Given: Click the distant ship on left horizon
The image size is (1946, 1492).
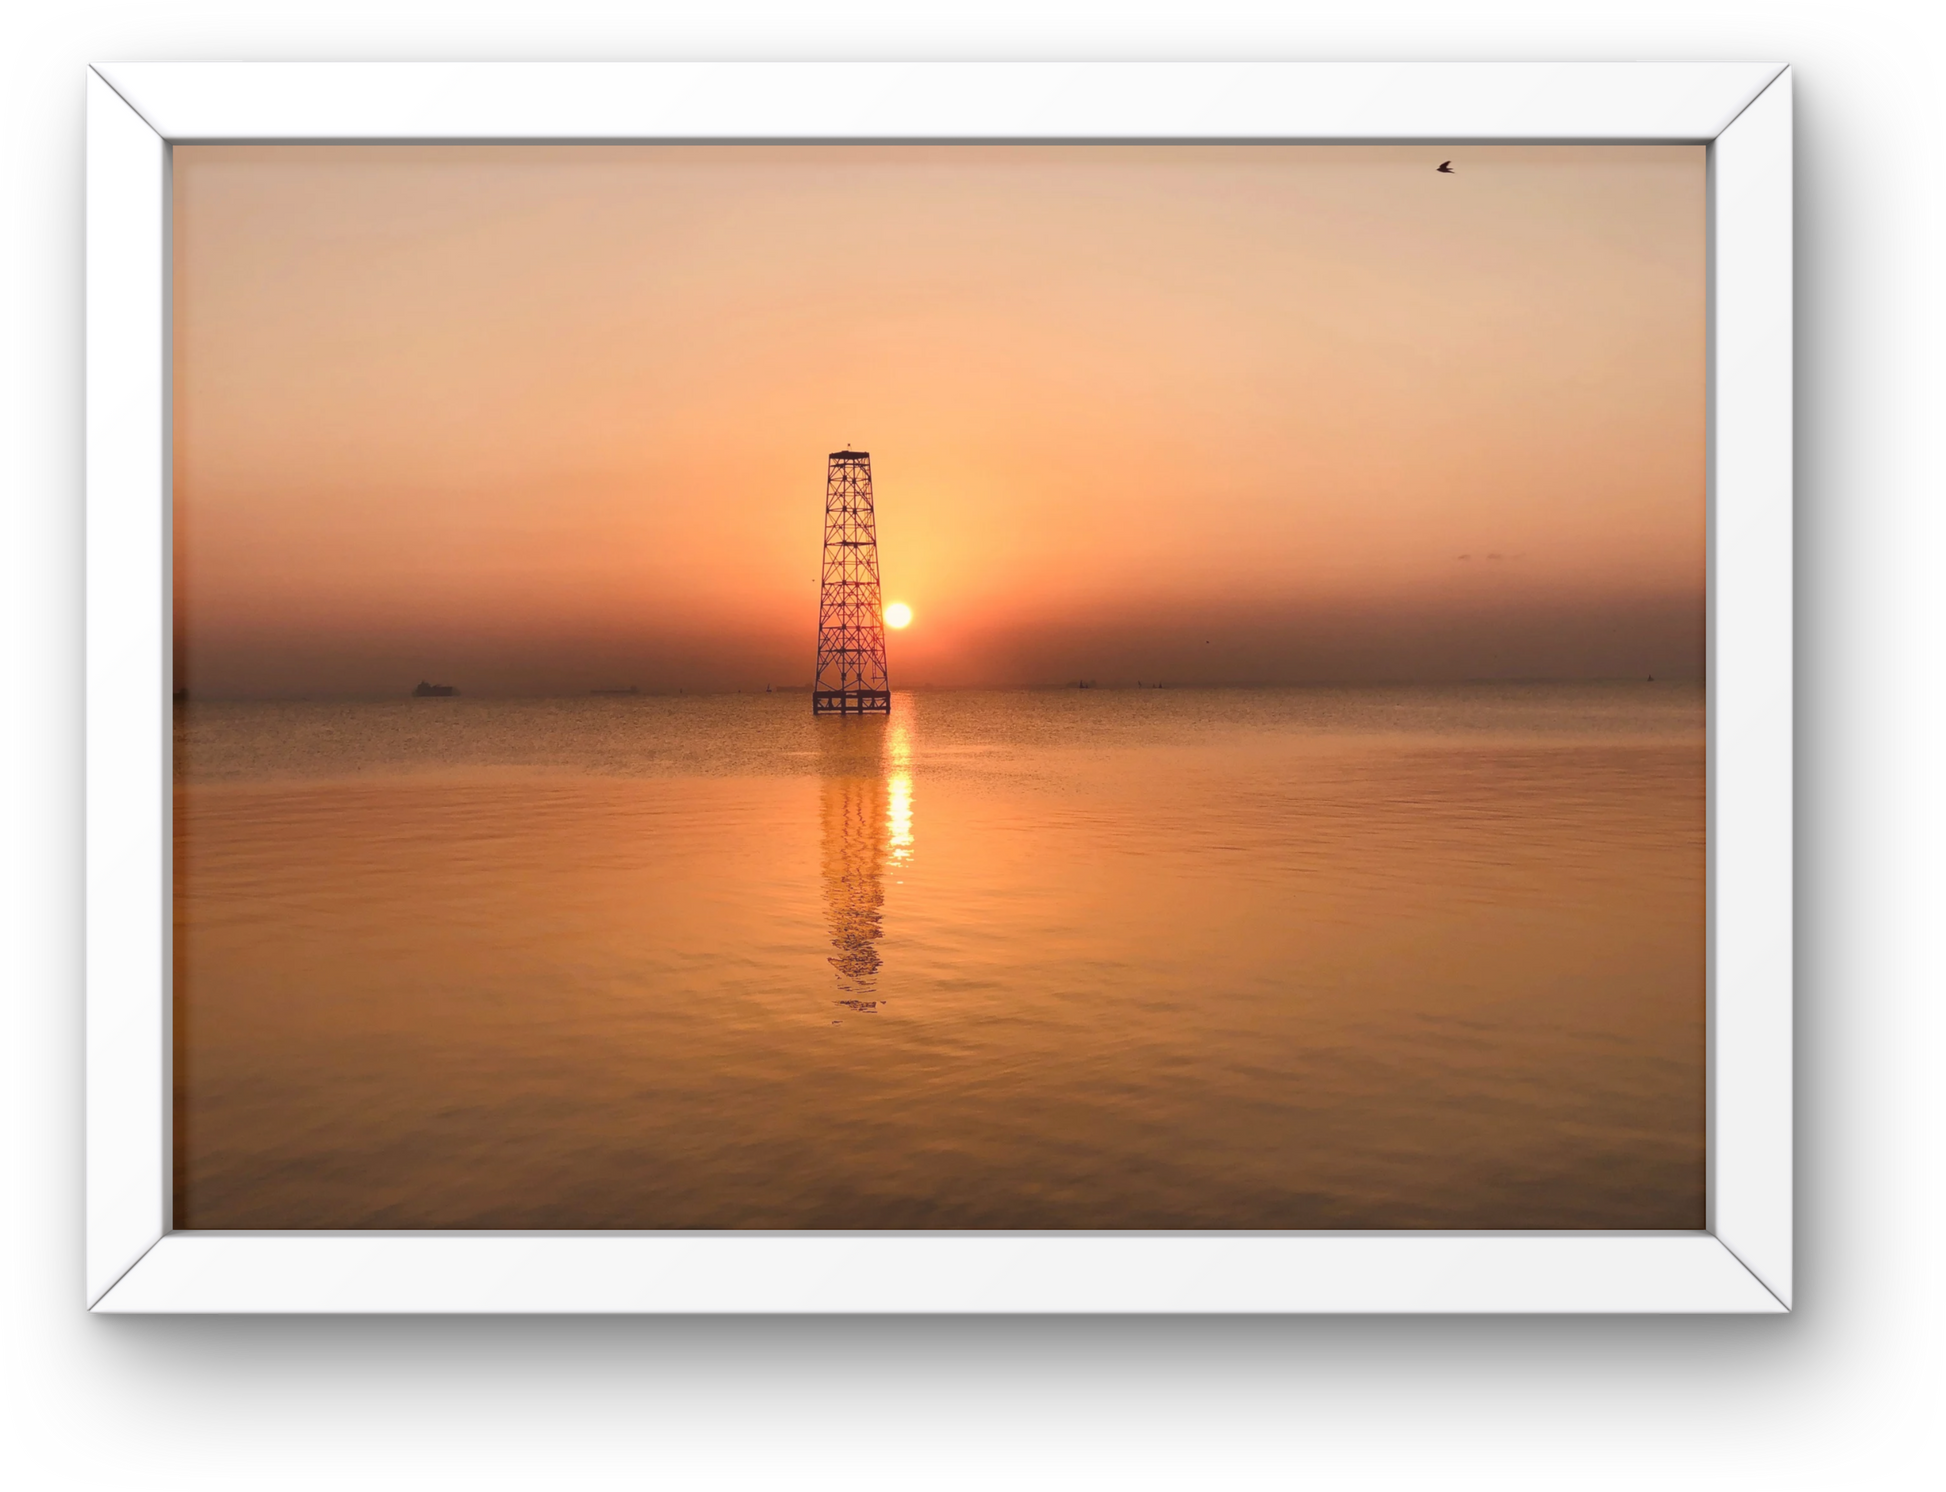Looking at the screenshot, I should coord(435,689).
